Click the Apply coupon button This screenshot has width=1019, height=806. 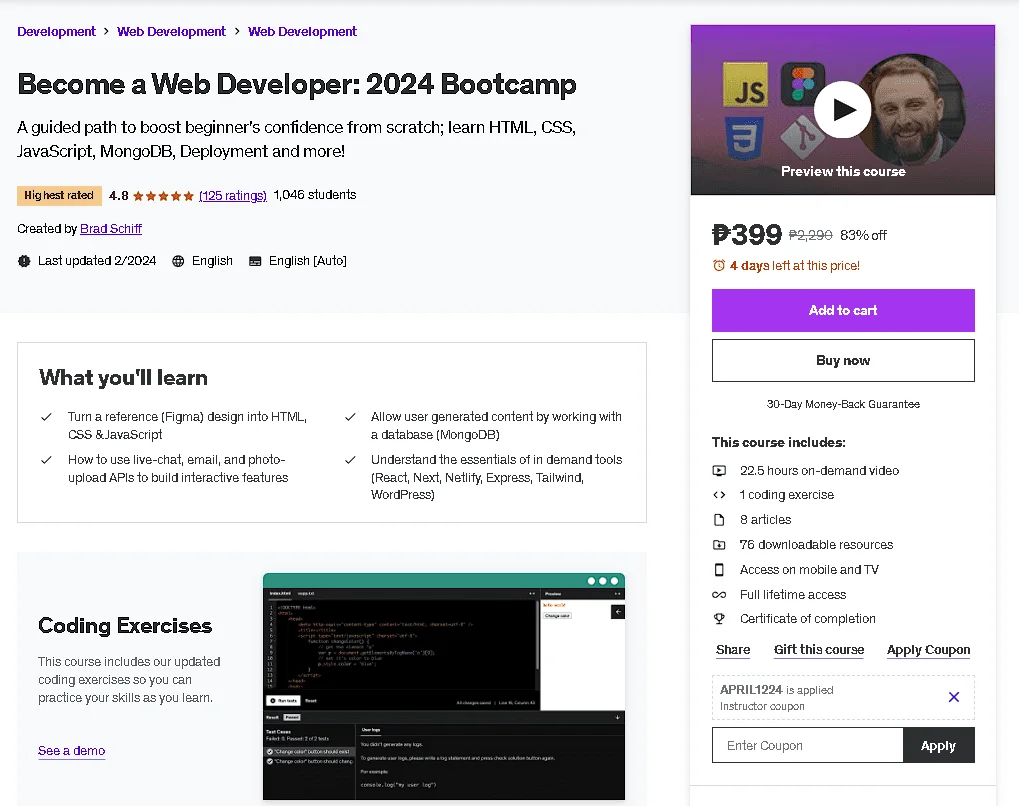(938, 745)
